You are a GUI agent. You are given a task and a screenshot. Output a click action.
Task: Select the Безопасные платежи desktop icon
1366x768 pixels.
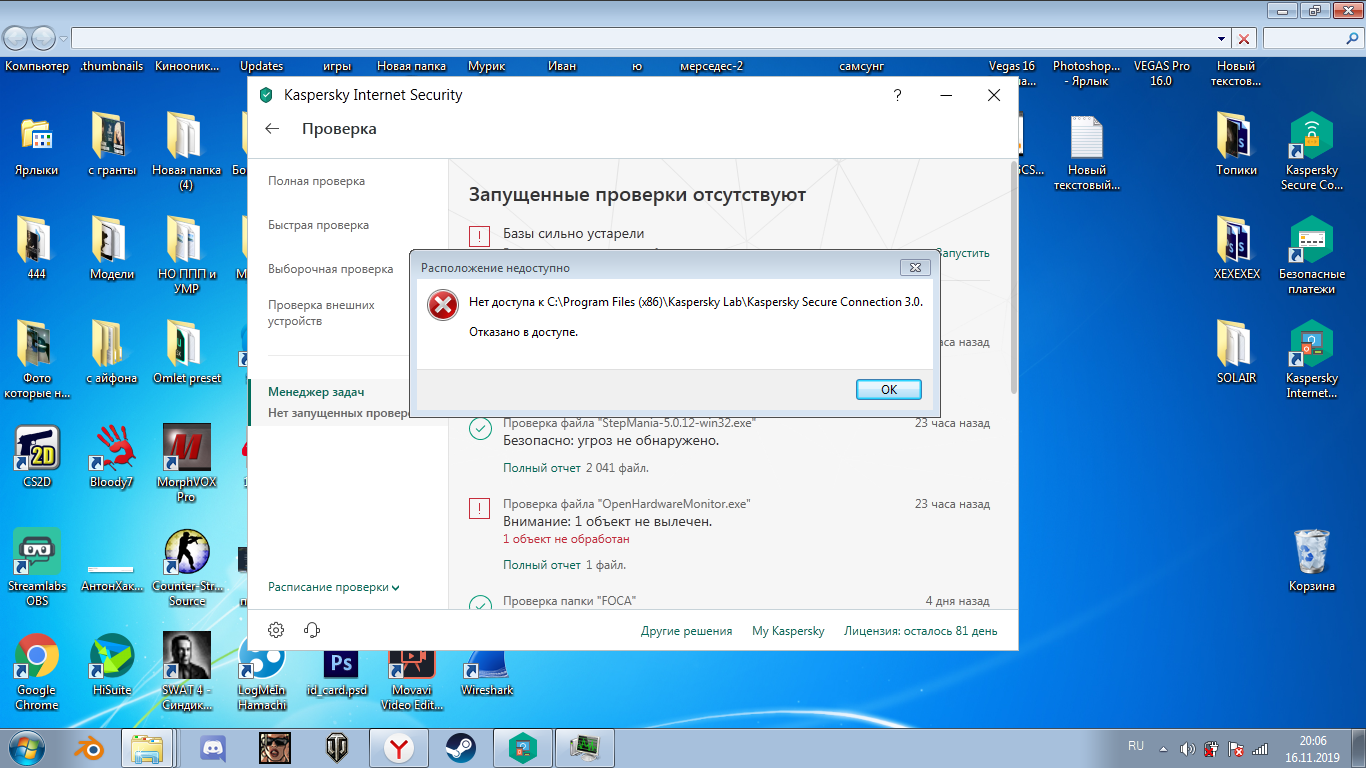(1312, 256)
